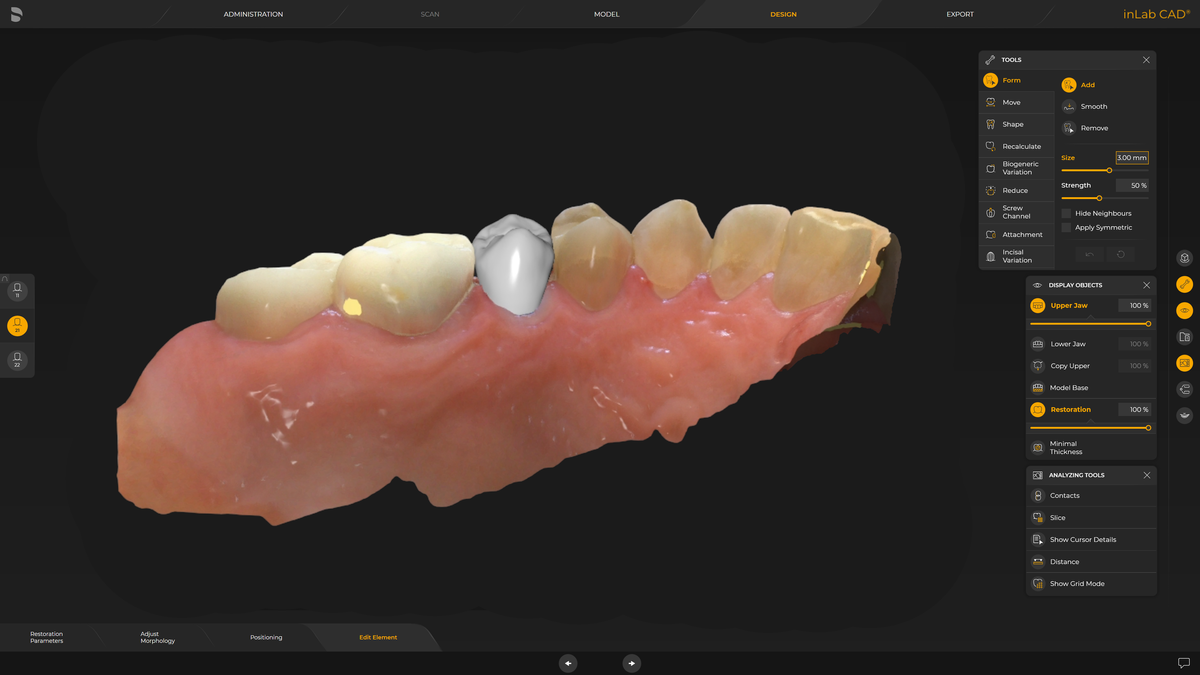Select the Smooth form mode icon
The image size is (1200, 675).
click(x=1069, y=106)
